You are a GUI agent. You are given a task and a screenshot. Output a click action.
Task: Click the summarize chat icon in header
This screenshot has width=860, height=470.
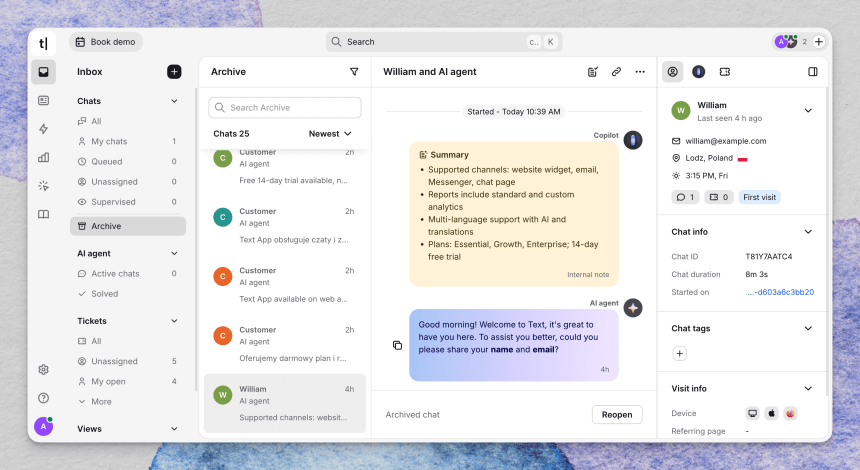592,72
